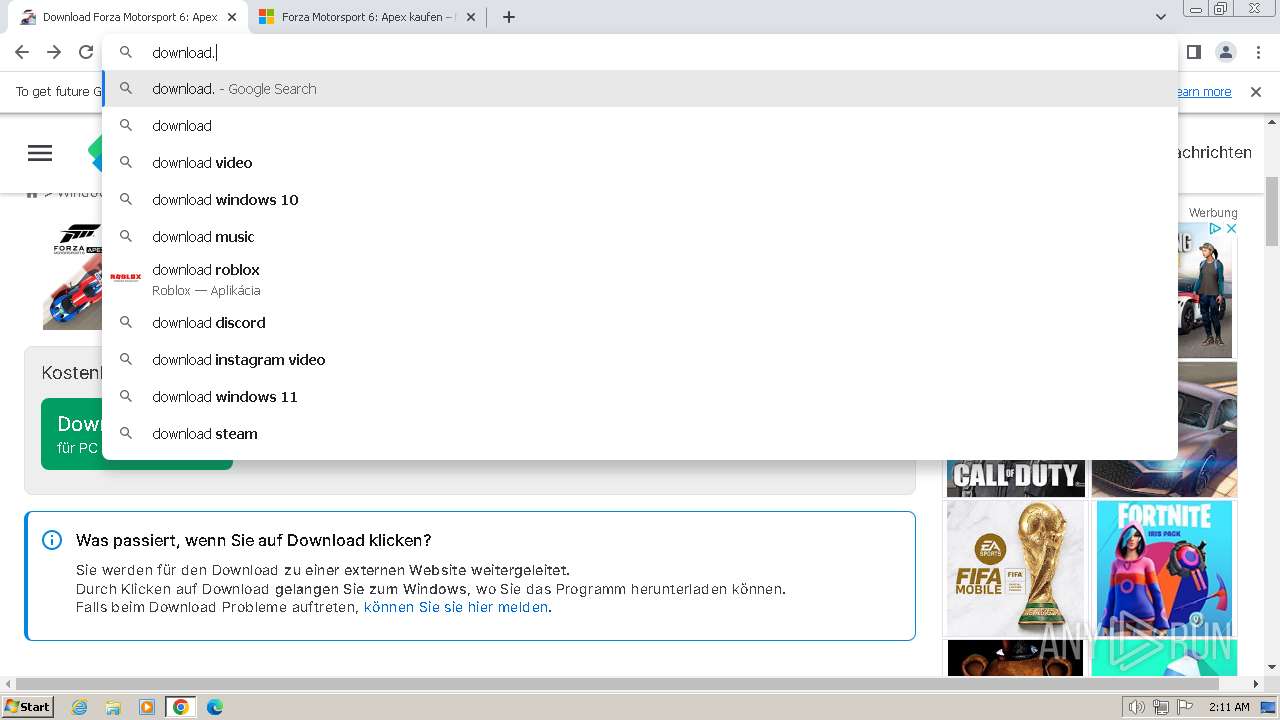Switch to Chrome in the taskbar
Viewport: 1280px width, 720px height.
click(x=180, y=707)
